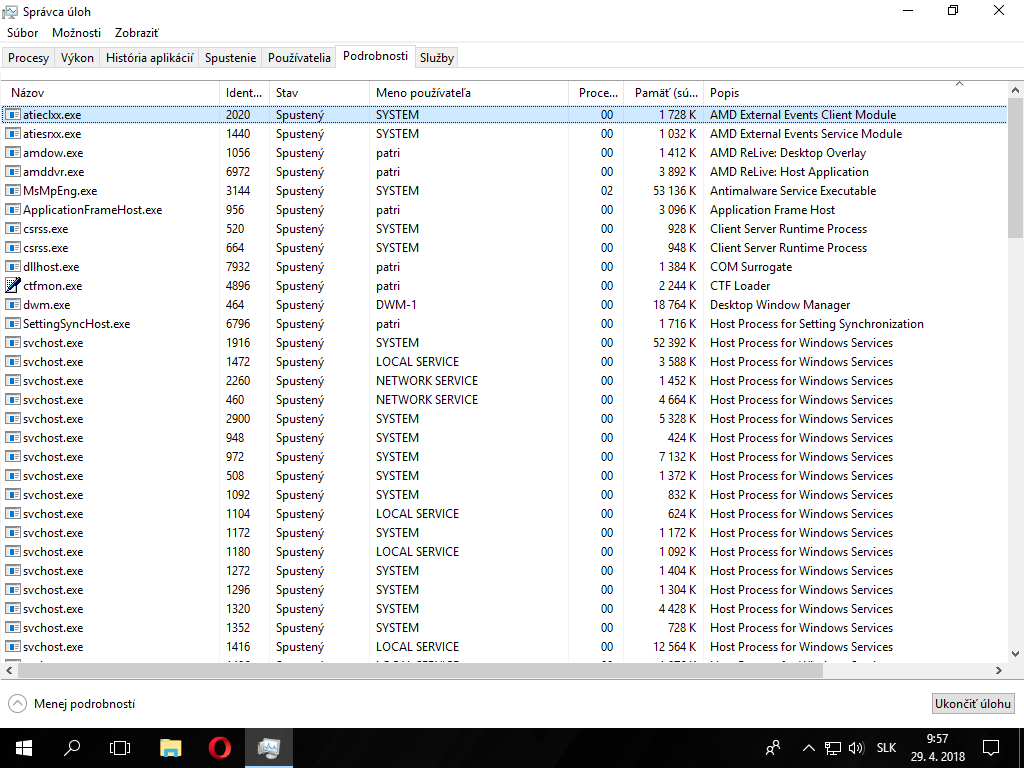The height and width of the screenshot is (768, 1024).
Task: Open taskbar Search magnifier
Action: [72, 748]
